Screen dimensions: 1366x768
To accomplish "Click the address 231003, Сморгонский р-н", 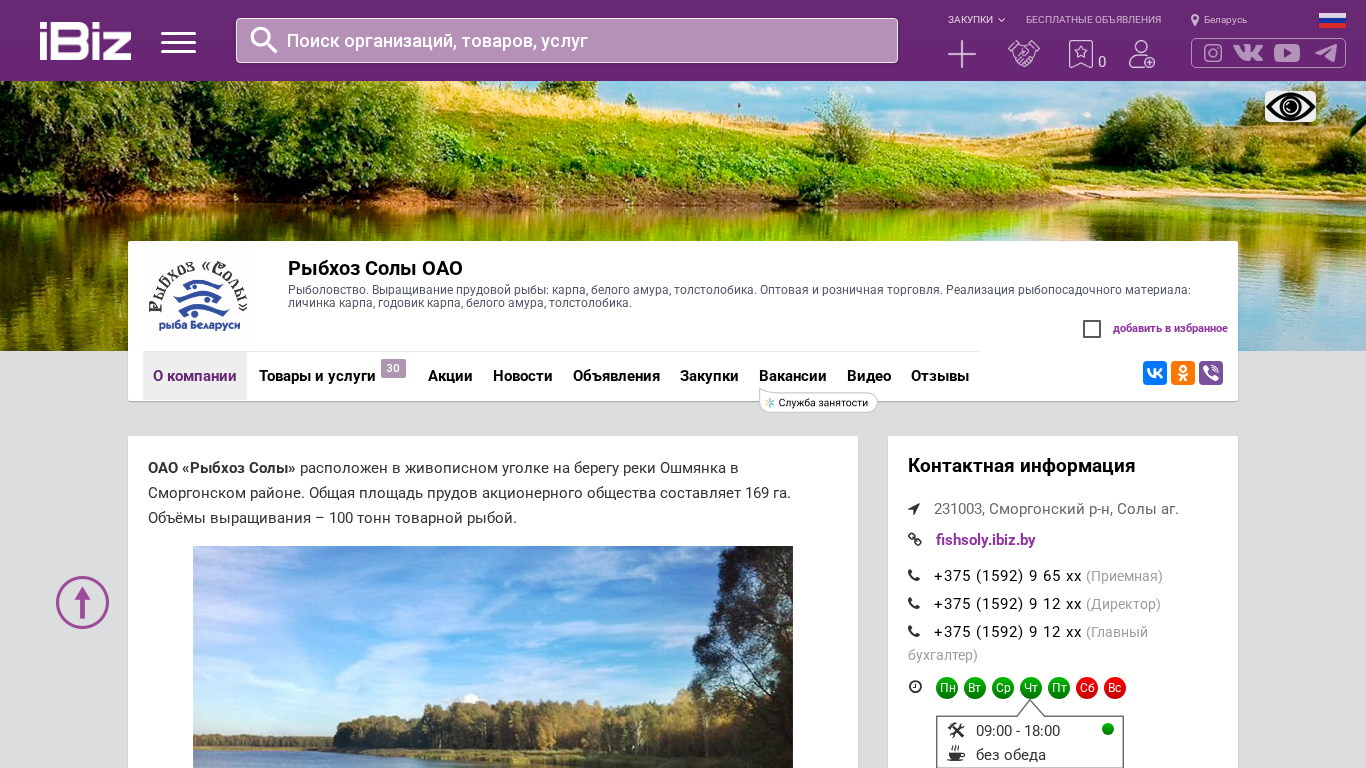I will [x=1056, y=509].
